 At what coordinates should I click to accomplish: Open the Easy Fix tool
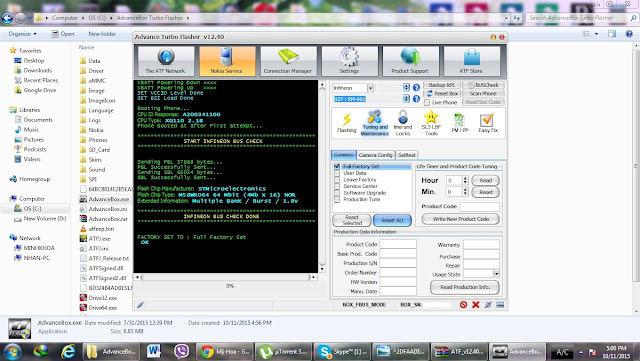pos(488,123)
